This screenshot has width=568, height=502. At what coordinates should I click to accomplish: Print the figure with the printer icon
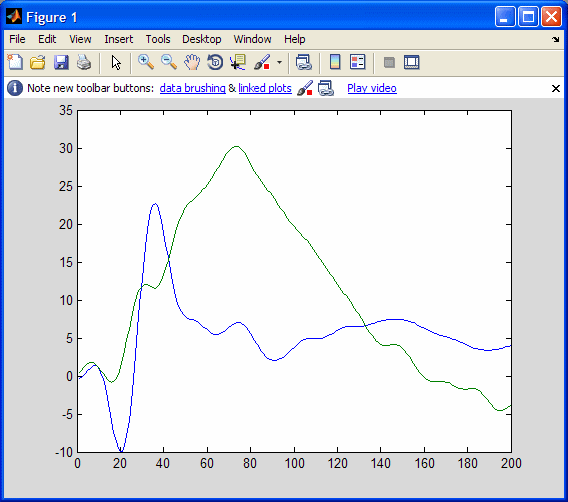84,62
